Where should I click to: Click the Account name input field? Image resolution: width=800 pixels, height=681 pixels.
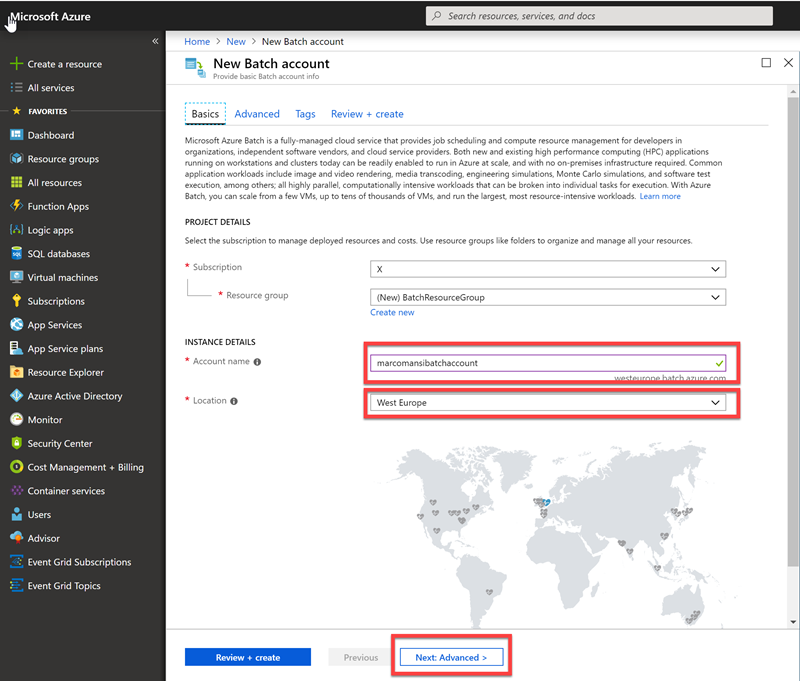pos(547,363)
